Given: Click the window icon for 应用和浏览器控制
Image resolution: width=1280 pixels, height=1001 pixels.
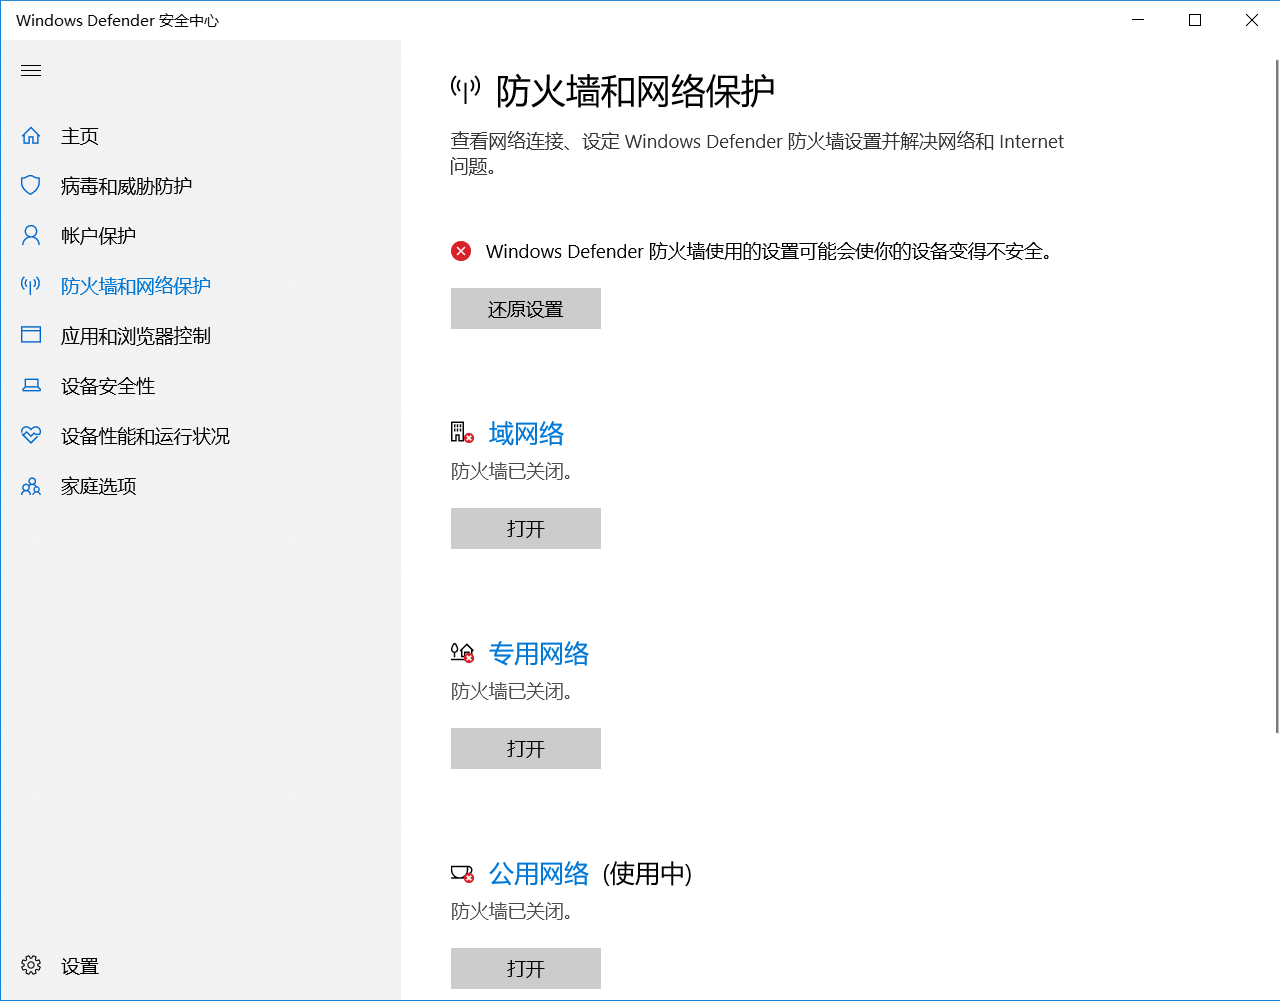Looking at the screenshot, I should click(x=31, y=335).
